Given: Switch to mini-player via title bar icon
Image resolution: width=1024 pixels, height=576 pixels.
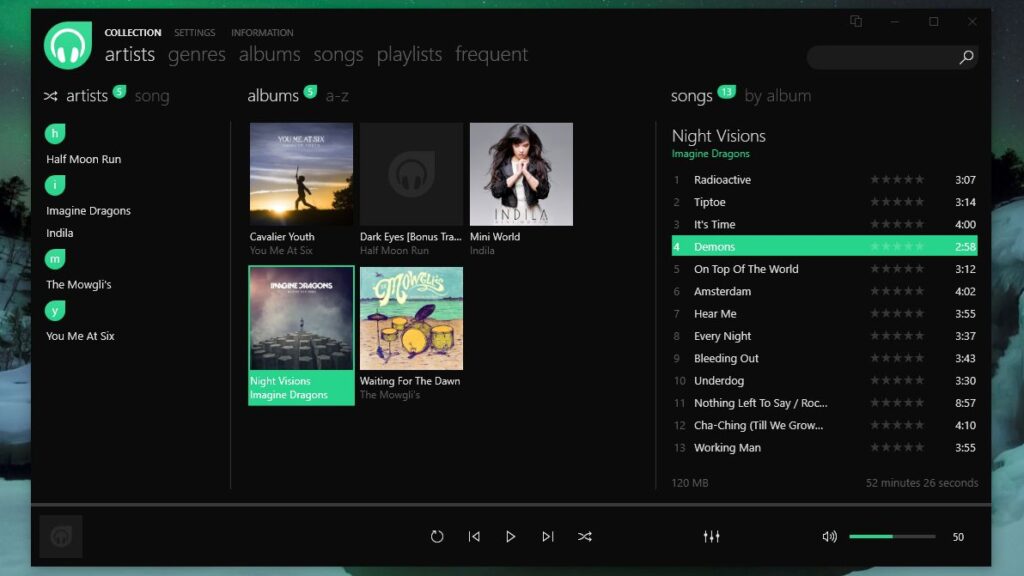Looking at the screenshot, I should click(856, 20).
